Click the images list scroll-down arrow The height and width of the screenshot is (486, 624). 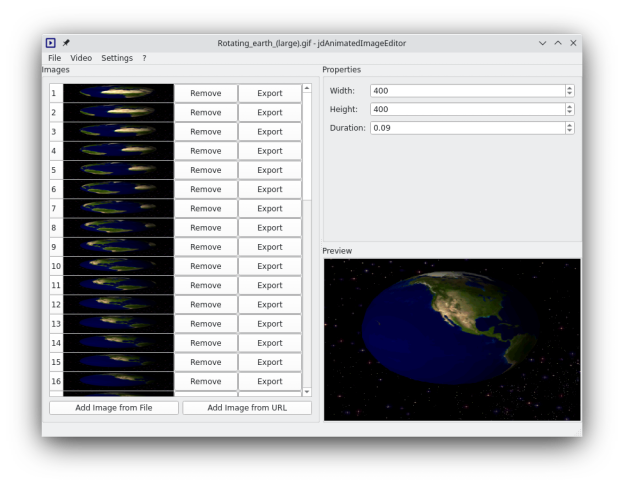point(307,392)
